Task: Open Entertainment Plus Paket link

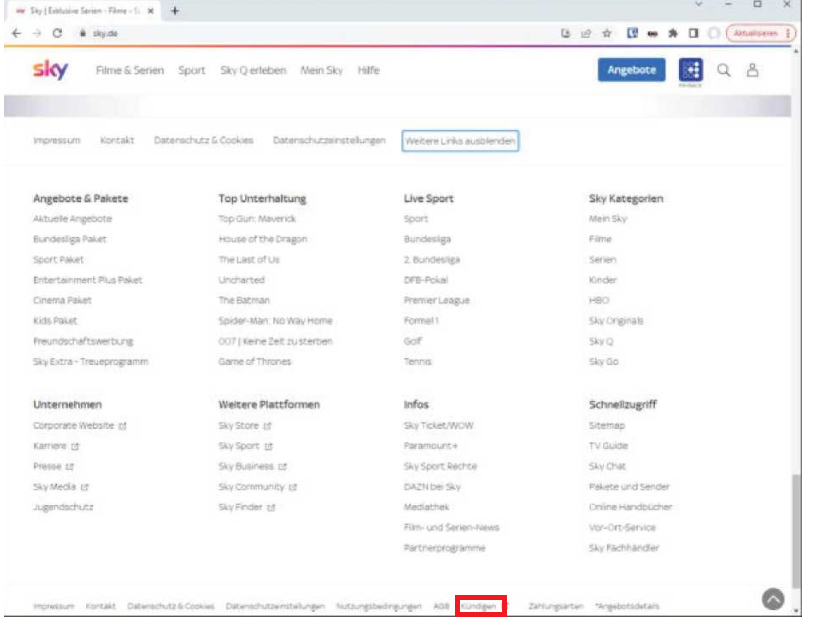Action: coord(88,280)
